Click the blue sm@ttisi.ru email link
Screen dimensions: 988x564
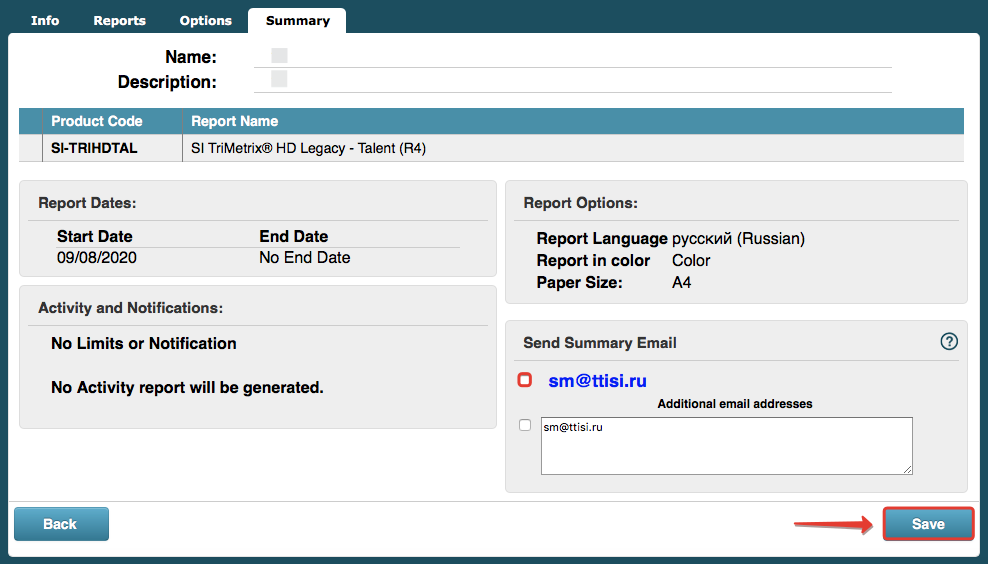pyautogui.click(x=597, y=381)
